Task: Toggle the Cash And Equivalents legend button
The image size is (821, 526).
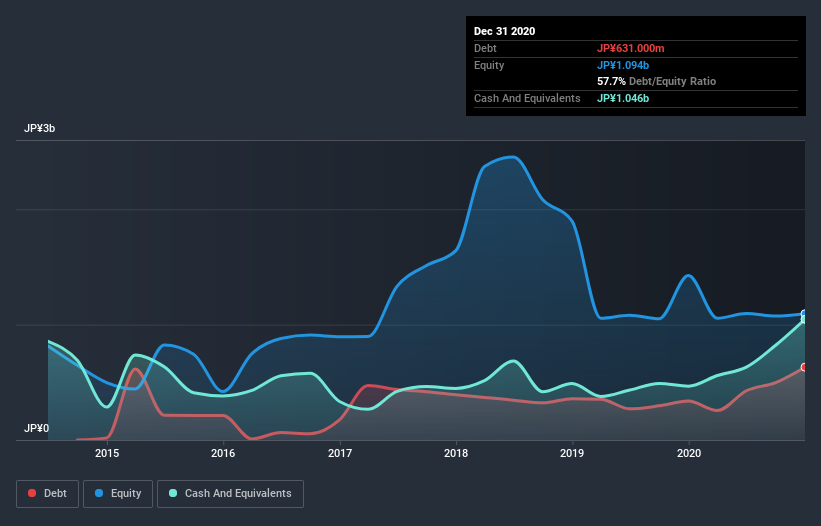Action: 230,494
